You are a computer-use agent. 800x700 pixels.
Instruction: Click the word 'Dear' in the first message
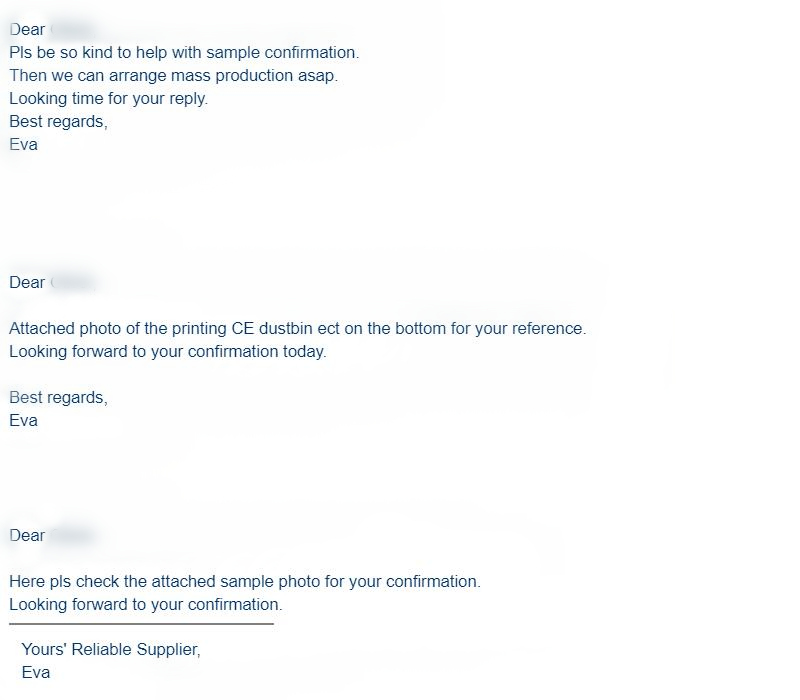tap(27, 30)
